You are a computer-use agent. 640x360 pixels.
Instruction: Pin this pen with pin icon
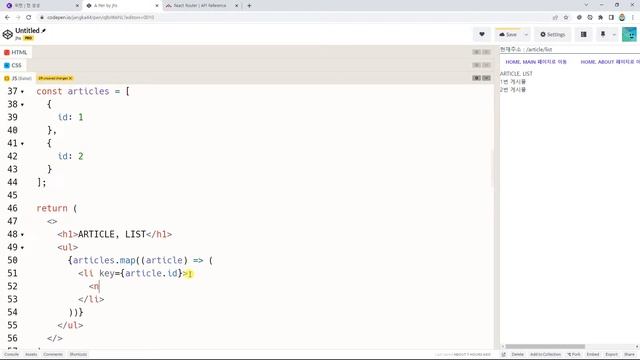tap(603, 35)
